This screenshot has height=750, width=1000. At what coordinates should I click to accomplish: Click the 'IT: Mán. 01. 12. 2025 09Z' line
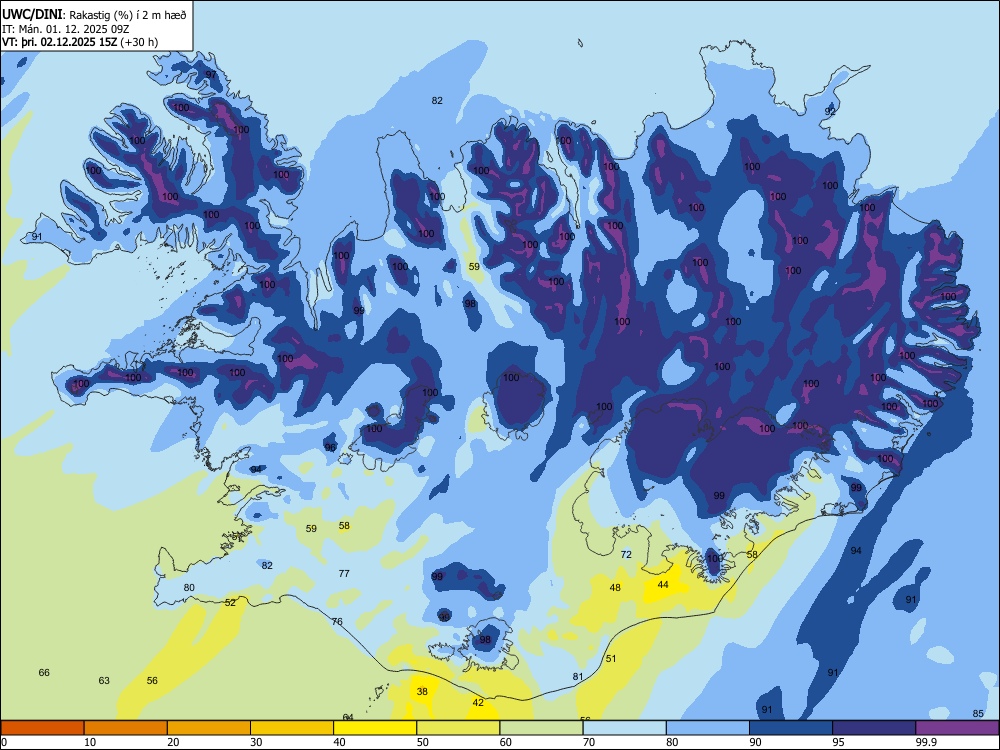pyautogui.click(x=66, y=29)
